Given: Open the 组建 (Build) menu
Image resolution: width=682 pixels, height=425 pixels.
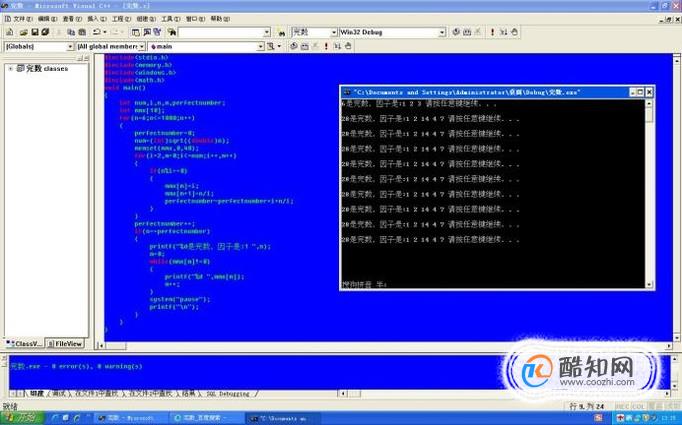Looking at the screenshot, I should point(146,19).
